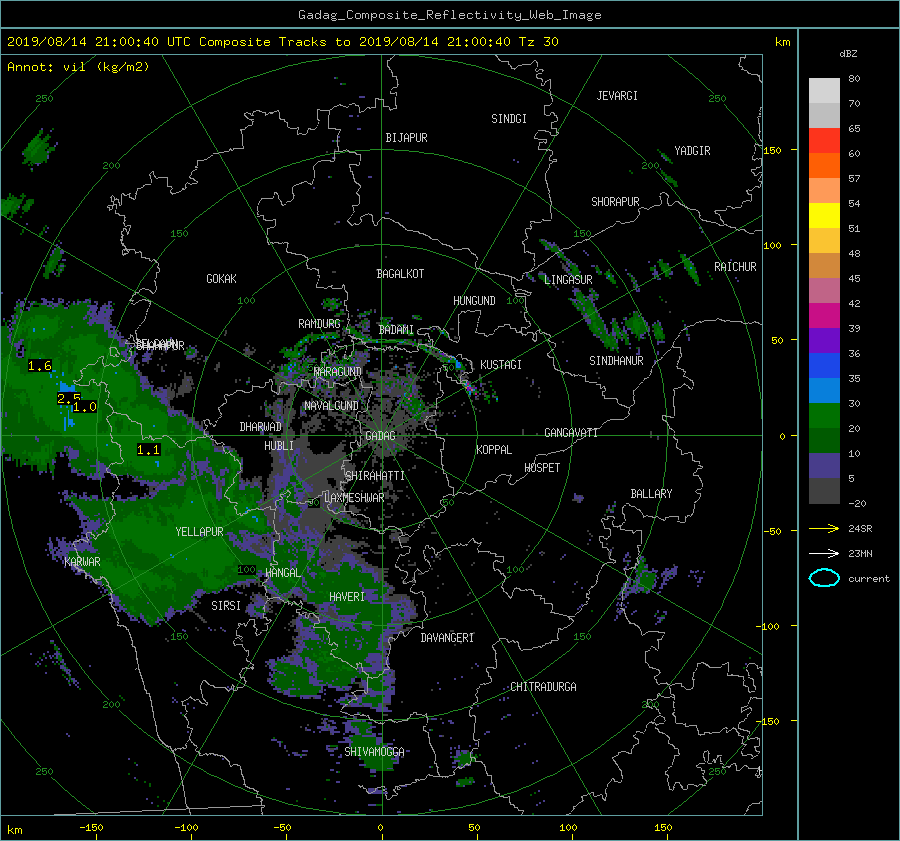
Task: Click the 100 bottom axis tick label
Action: (x=568, y=828)
